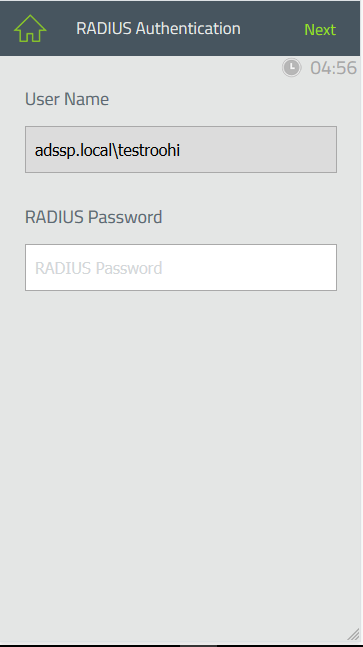The height and width of the screenshot is (647, 363).
Task: Click the RADIUS Password label above field
Action: click(x=94, y=217)
